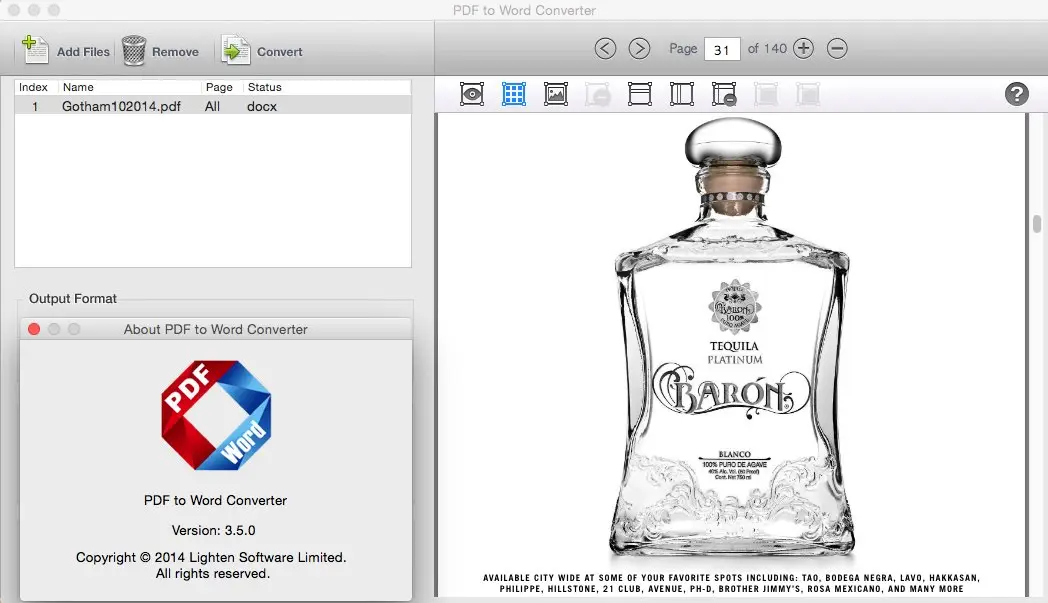The height and width of the screenshot is (603, 1048).
Task: Select the remove table line tool
Action: point(724,94)
